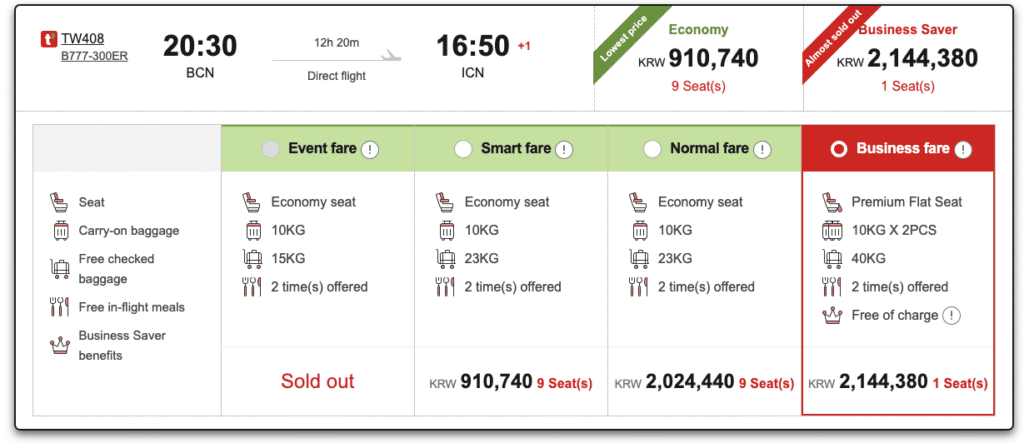Click the departure time 20:30
This screenshot has width=1024, height=443.
(x=200, y=46)
